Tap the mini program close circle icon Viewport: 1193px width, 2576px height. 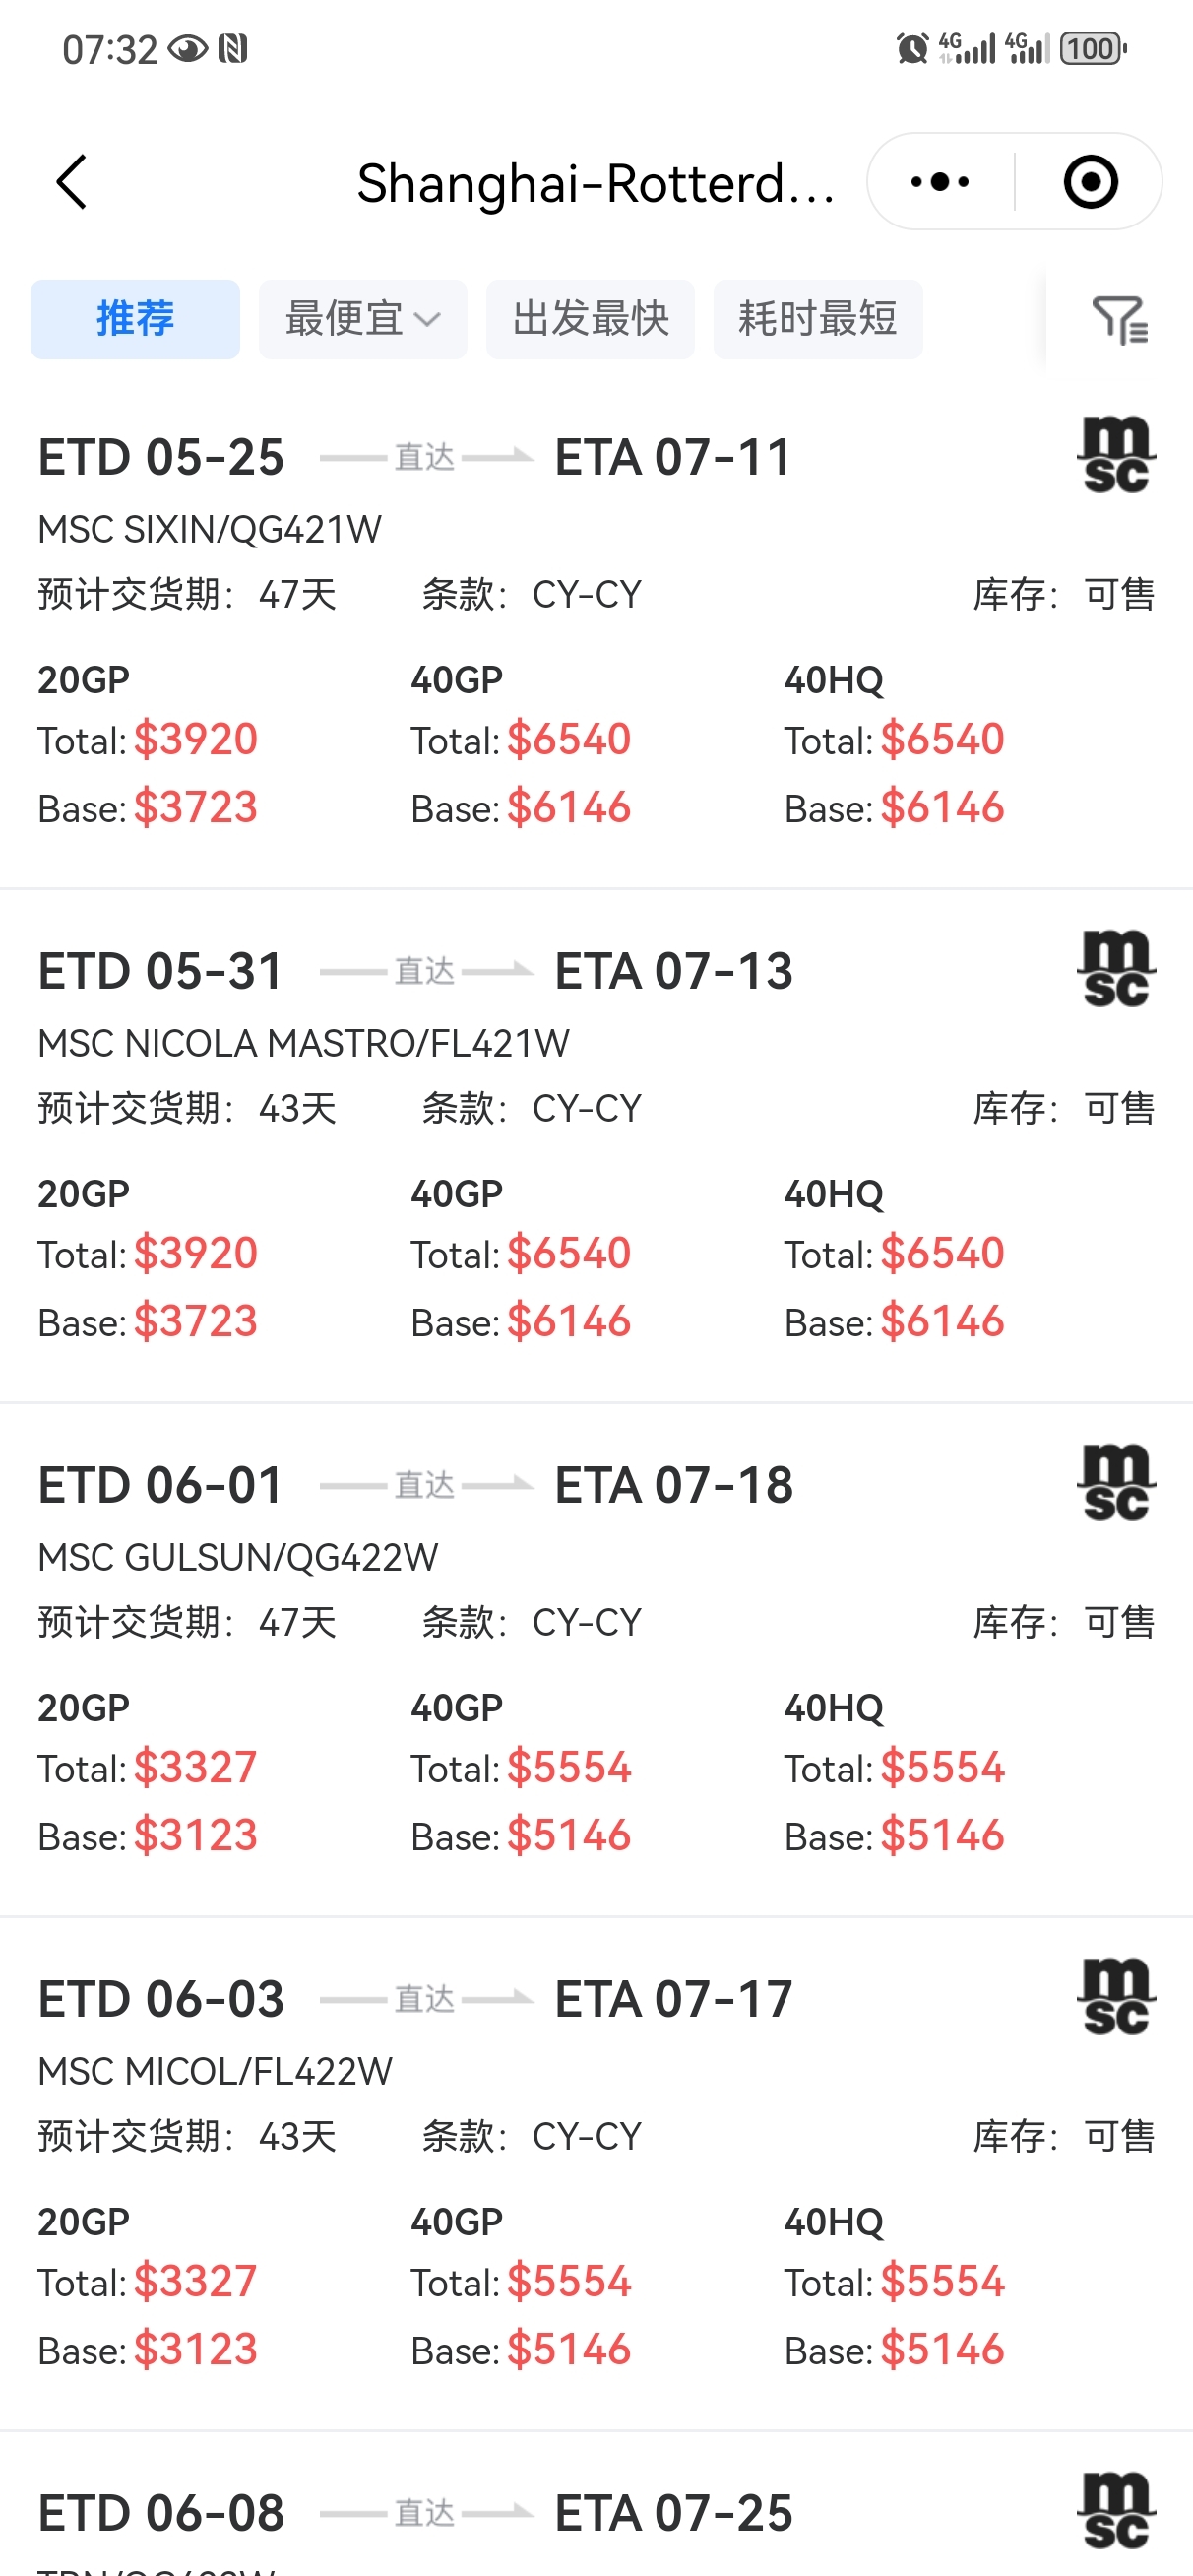coord(1090,182)
